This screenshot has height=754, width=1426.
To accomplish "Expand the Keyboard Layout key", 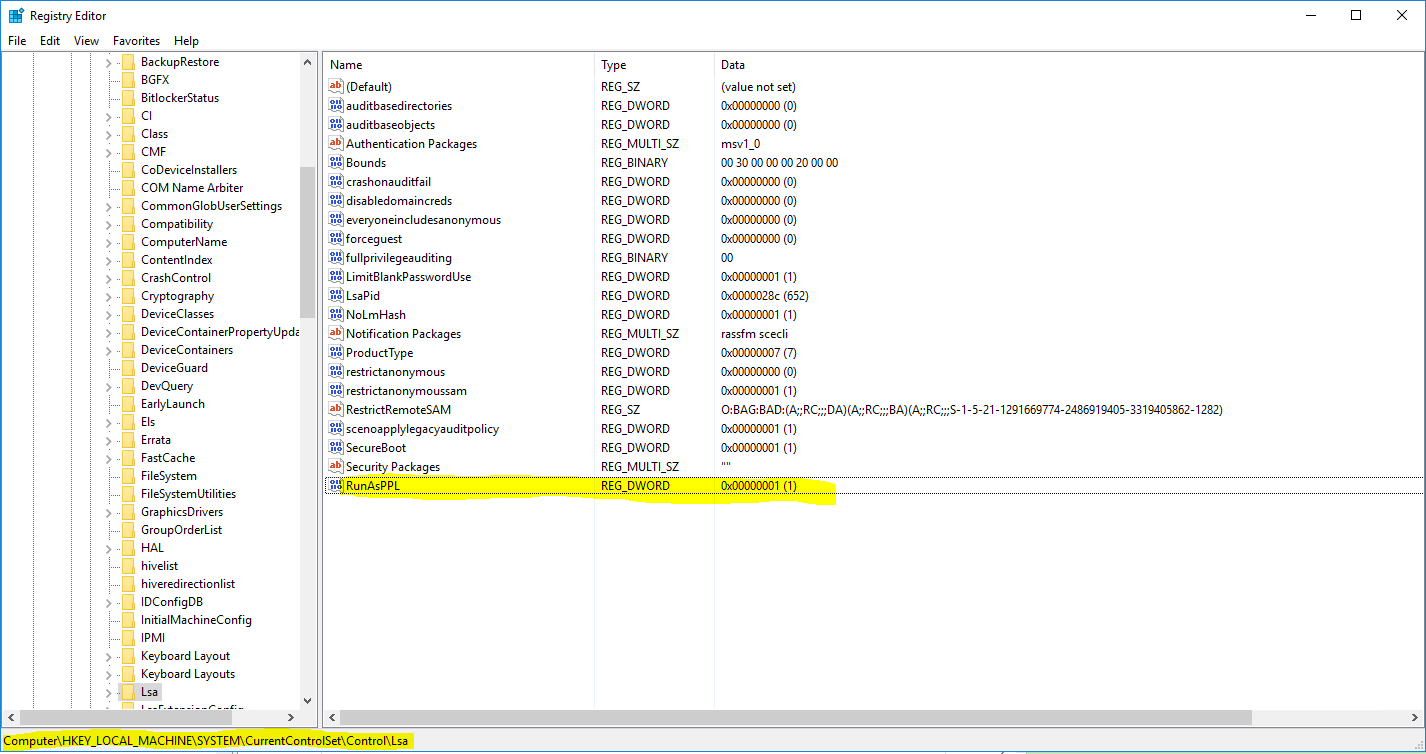I will 108,656.
